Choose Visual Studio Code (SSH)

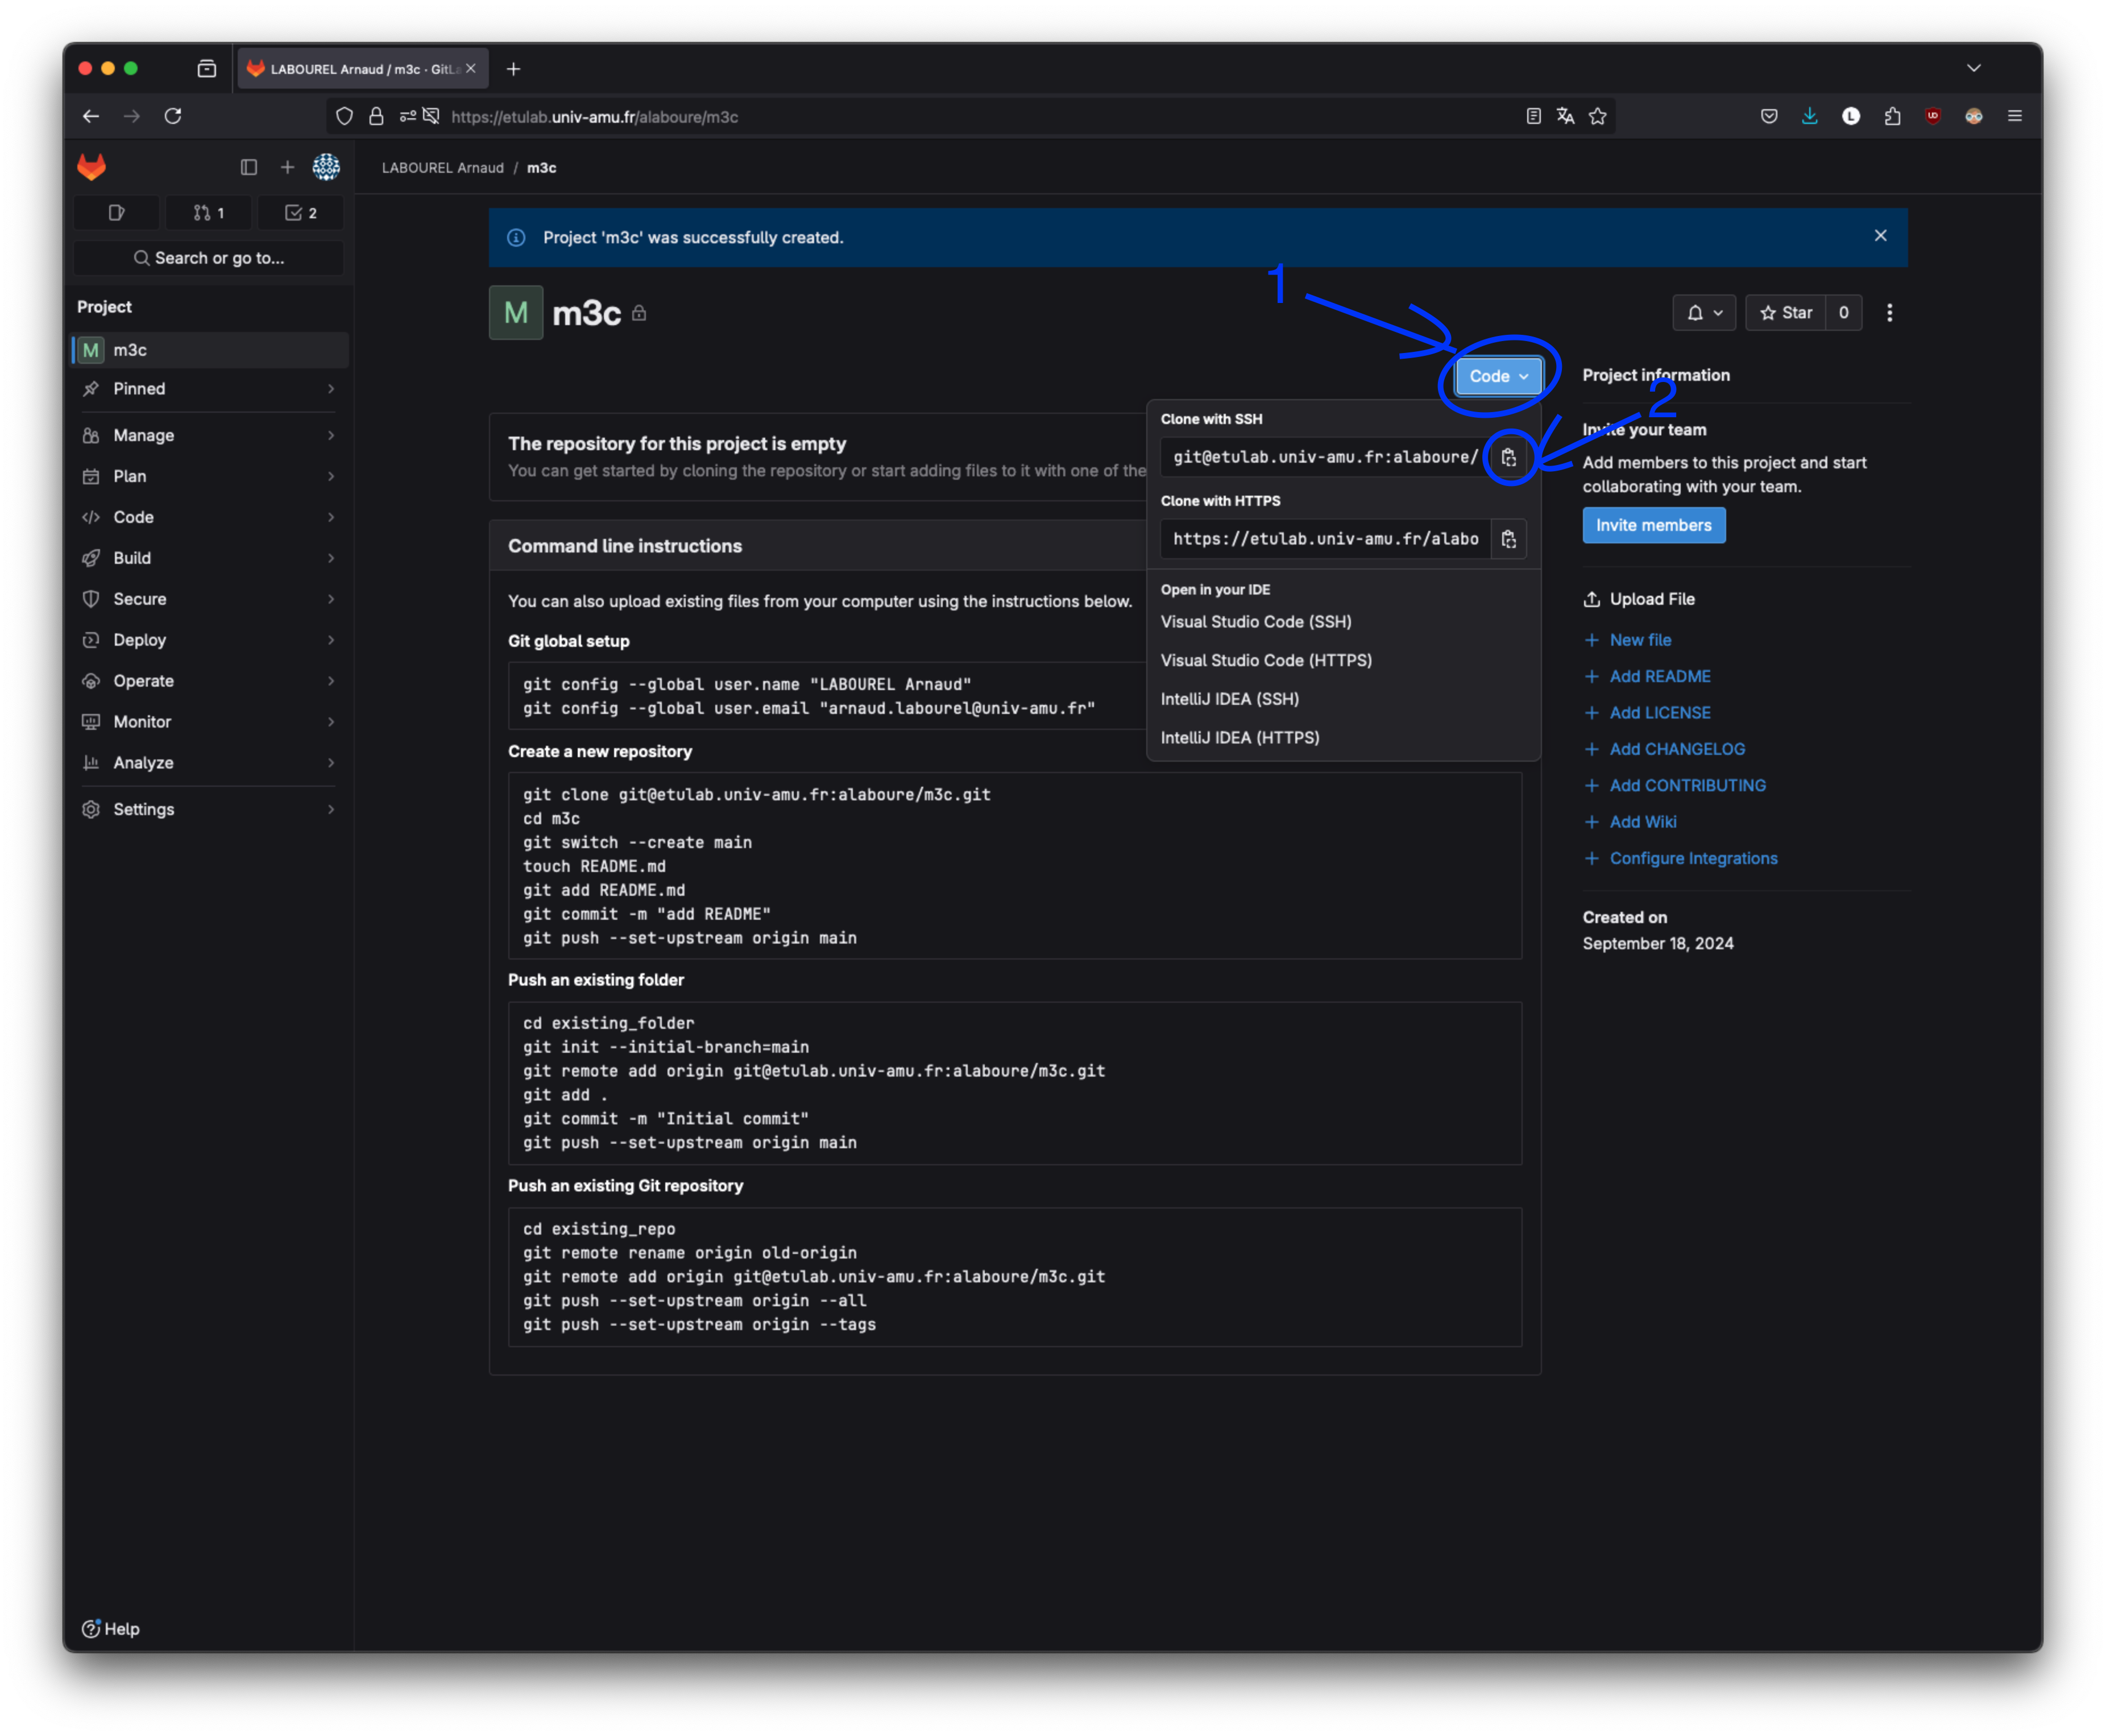pos(1256,622)
